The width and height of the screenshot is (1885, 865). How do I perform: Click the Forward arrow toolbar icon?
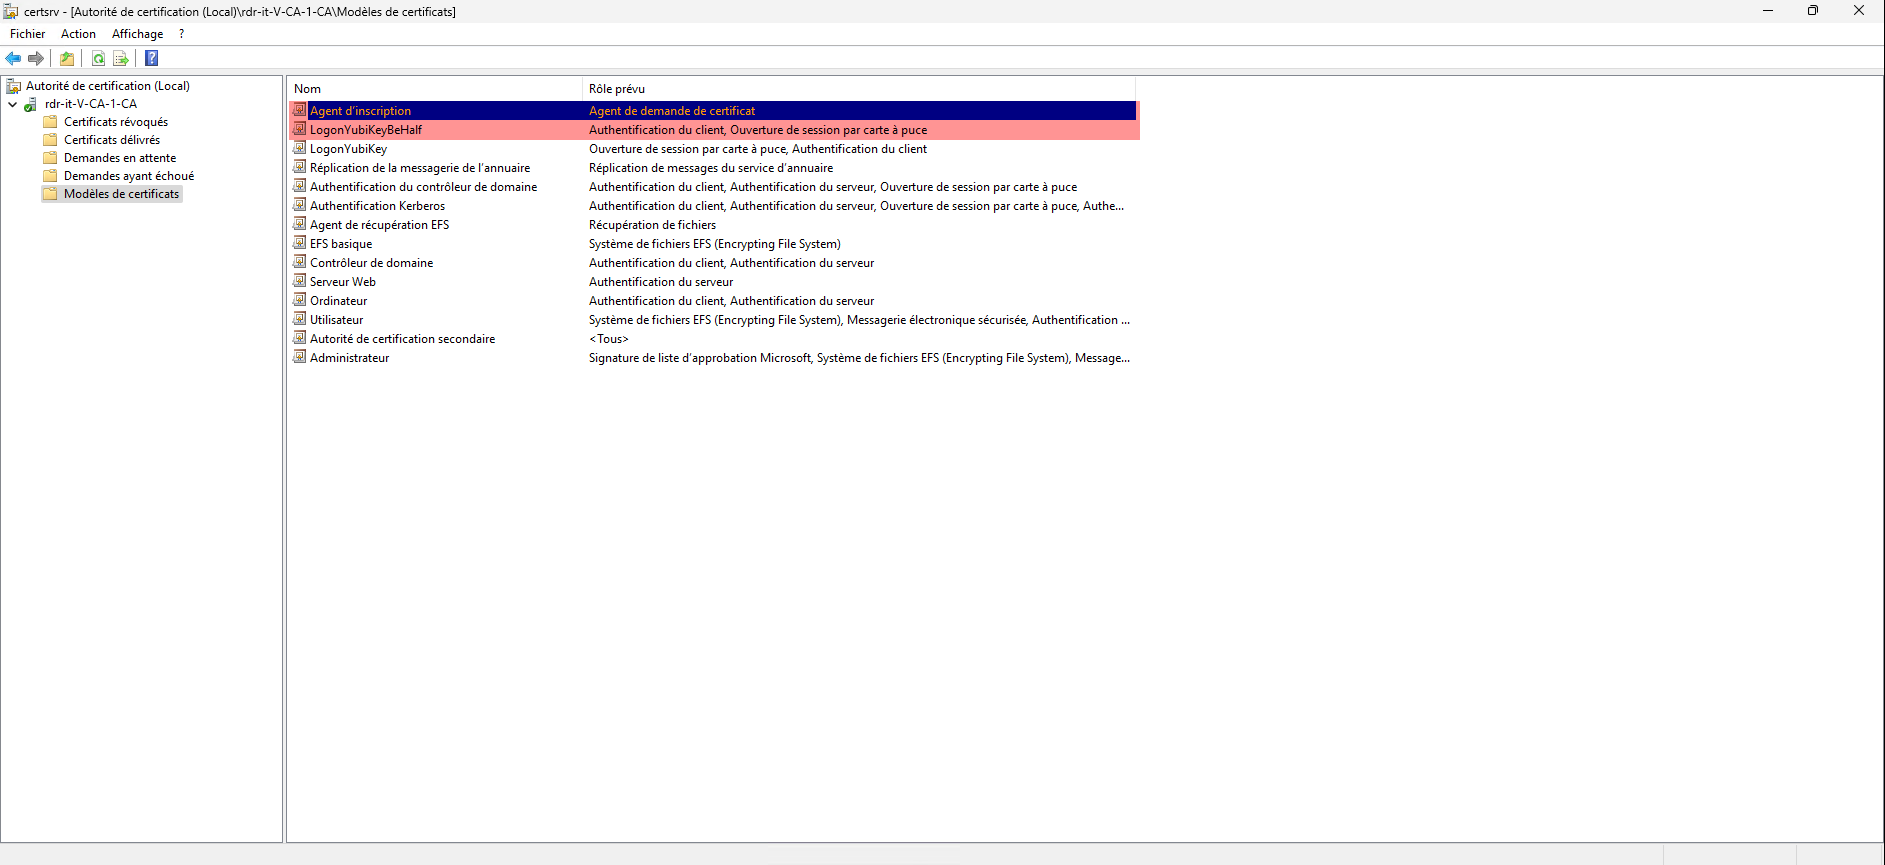tap(36, 59)
